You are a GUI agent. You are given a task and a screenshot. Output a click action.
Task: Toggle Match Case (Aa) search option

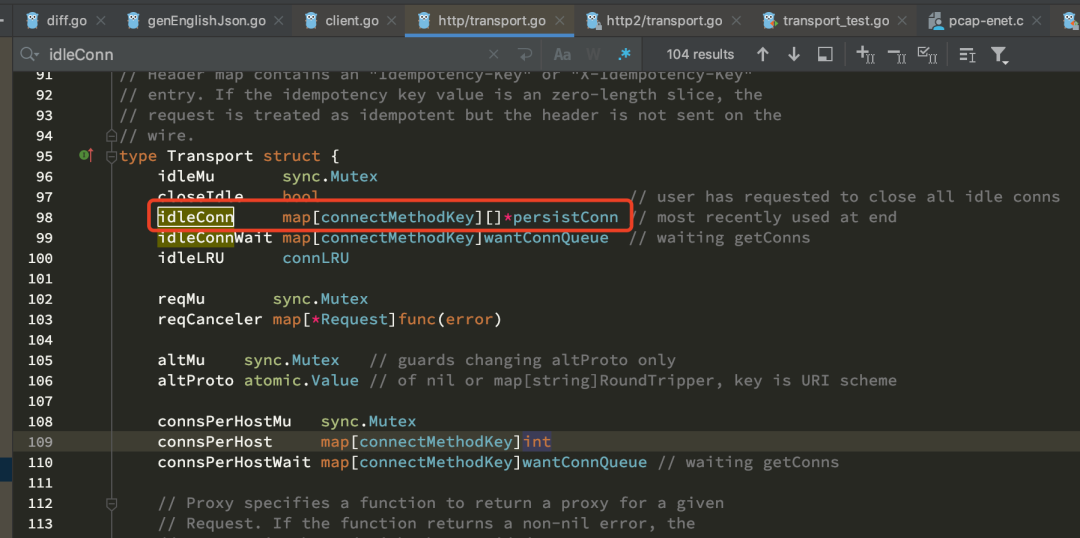[x=563, y=54]
